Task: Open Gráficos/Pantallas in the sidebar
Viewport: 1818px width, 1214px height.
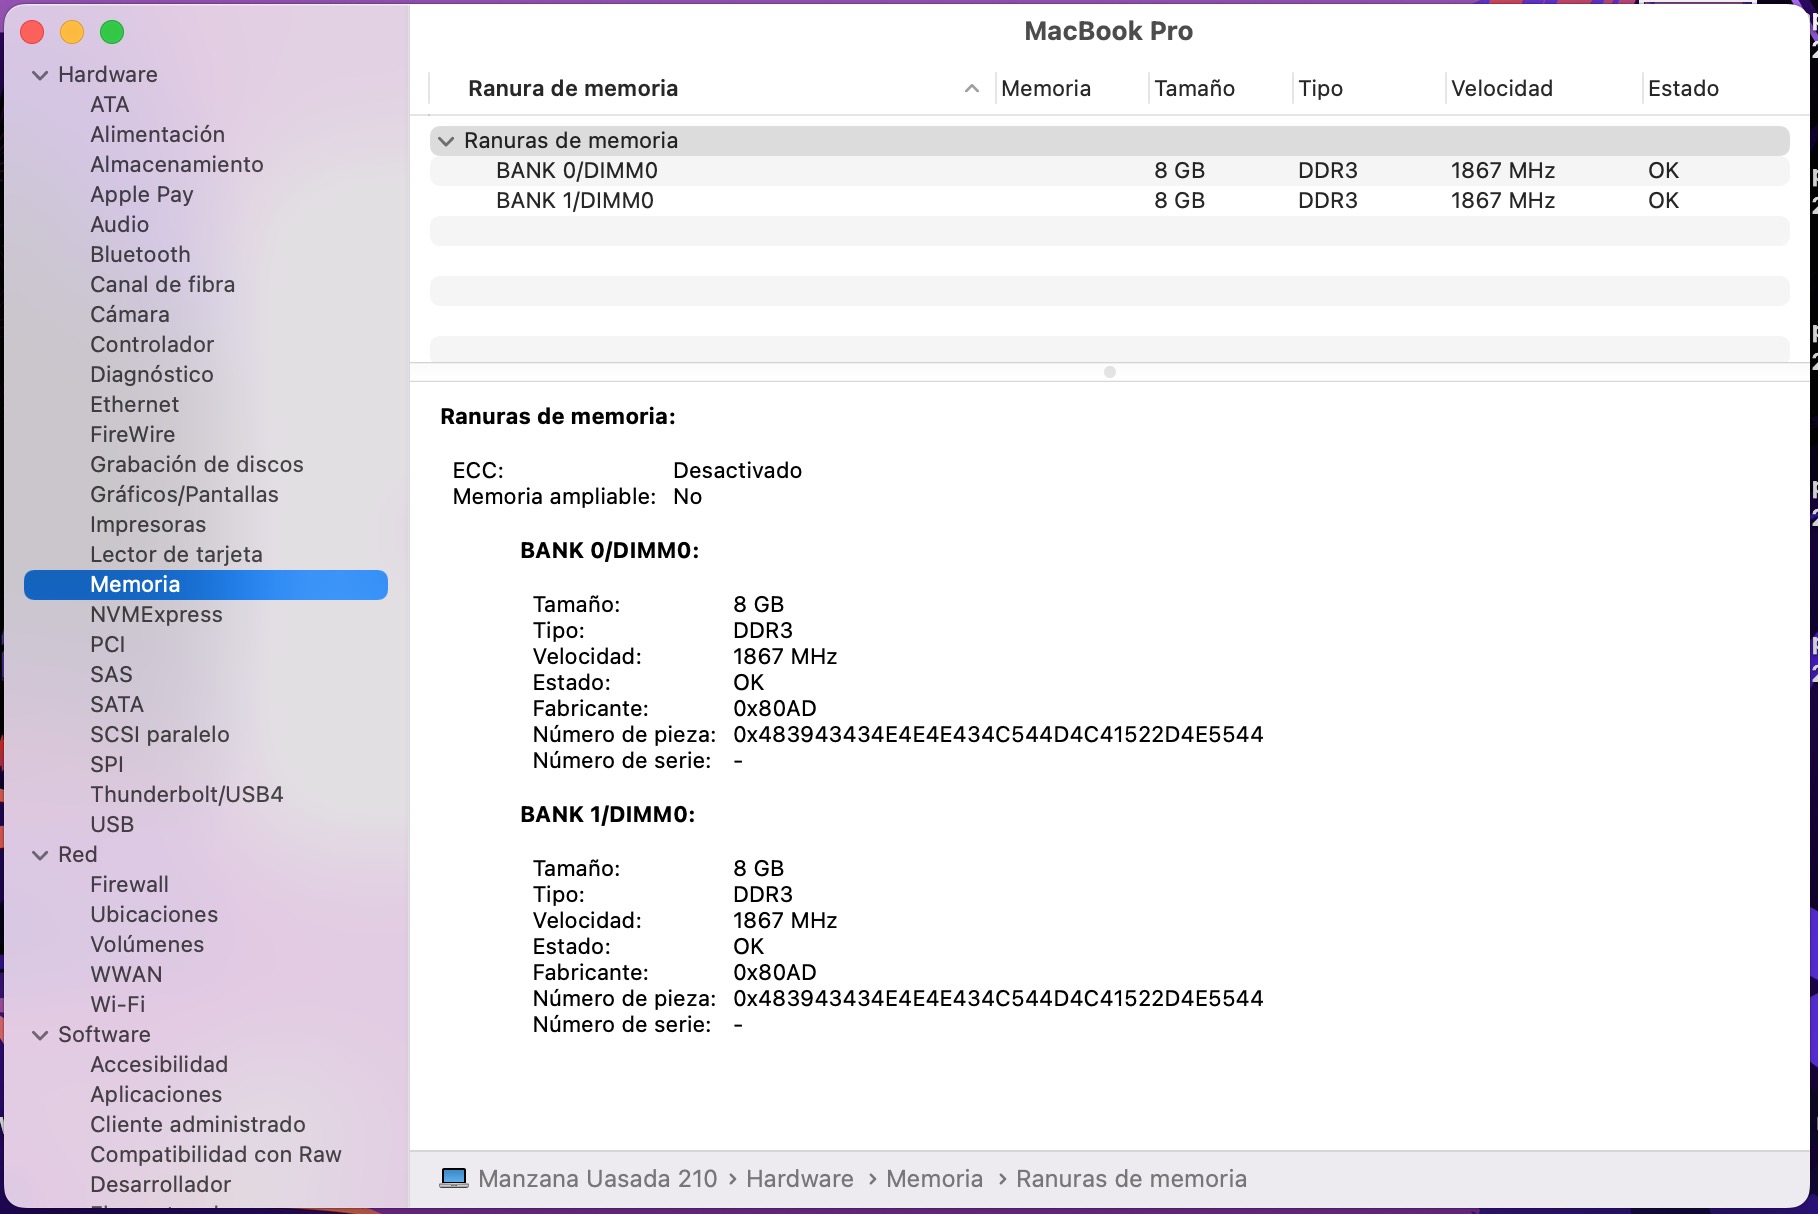Action: click(x=184, y=495)
